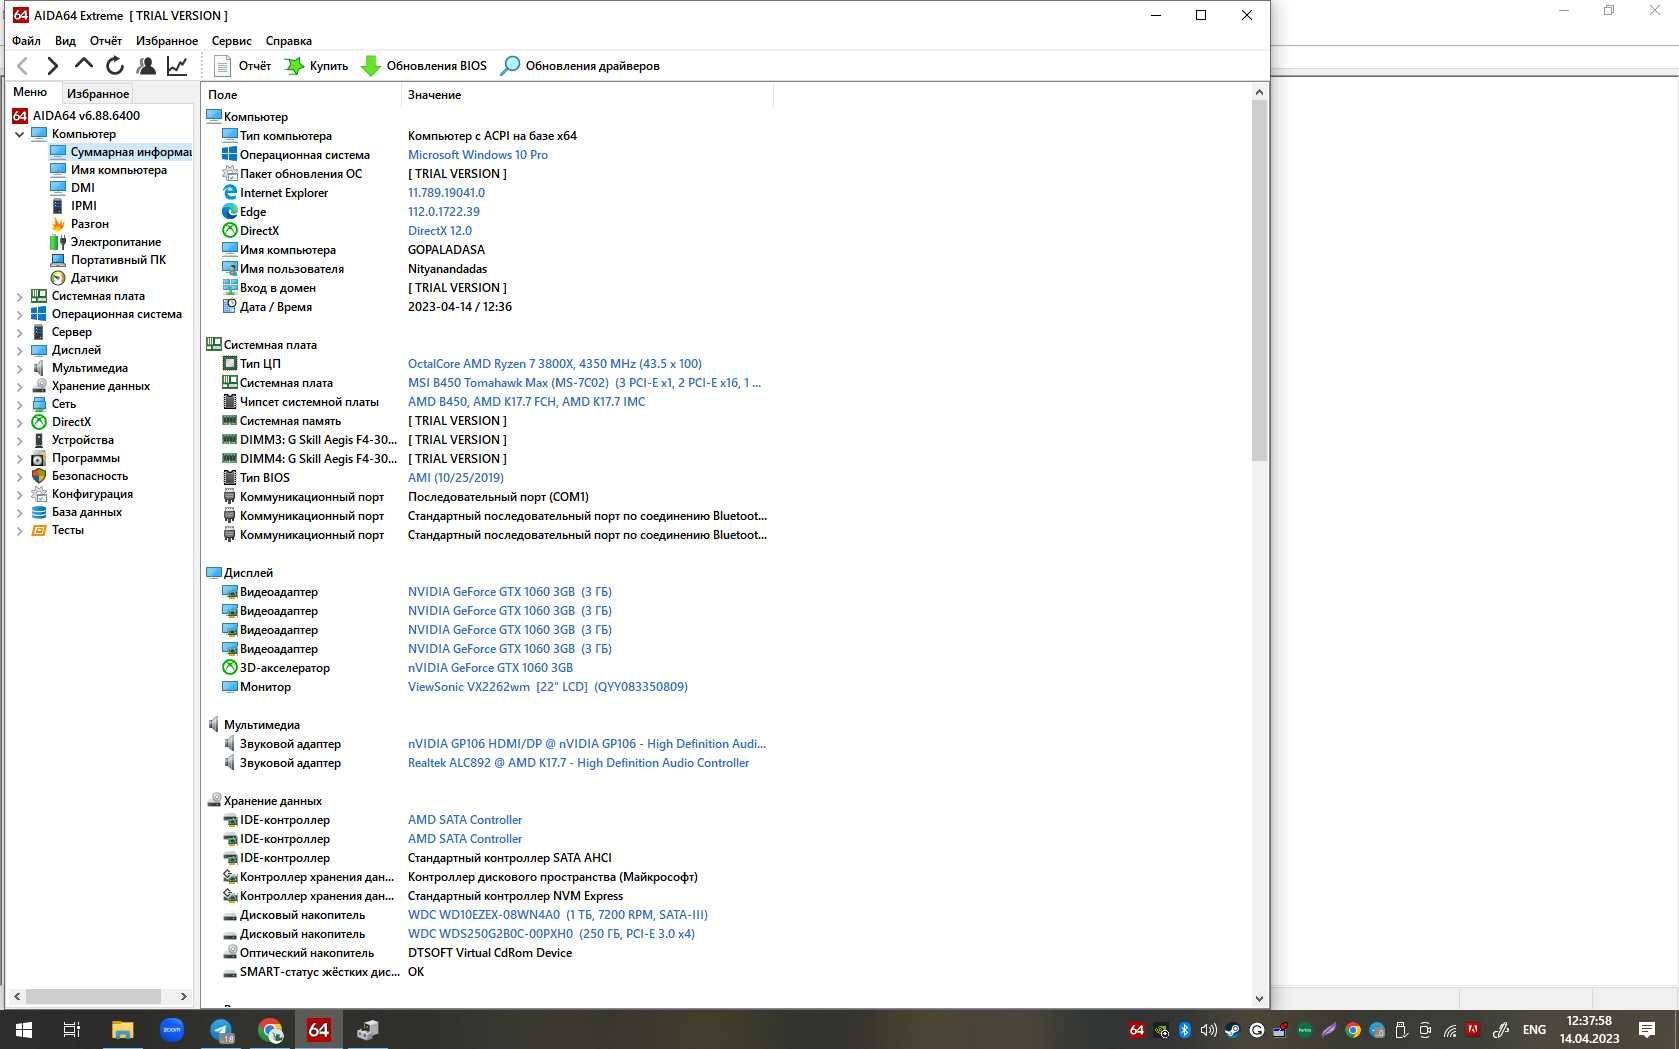
Task: Open Google Chrome from the taskbar
Action: coord(270,1029)
